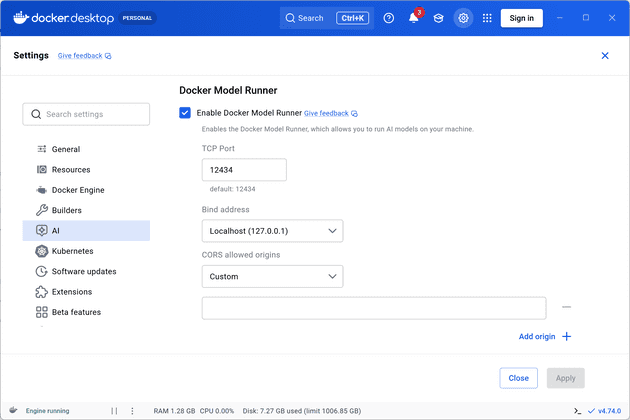This screenshot has height=420, width=630.
Task: Click the 'default: 12434' hint text
Action: 232,189
